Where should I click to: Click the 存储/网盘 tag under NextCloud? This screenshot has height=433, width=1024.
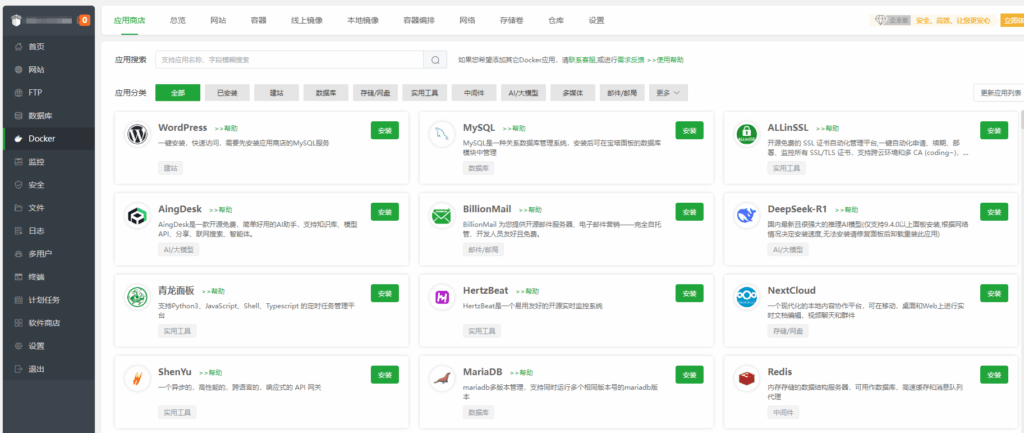click(788, 331)
